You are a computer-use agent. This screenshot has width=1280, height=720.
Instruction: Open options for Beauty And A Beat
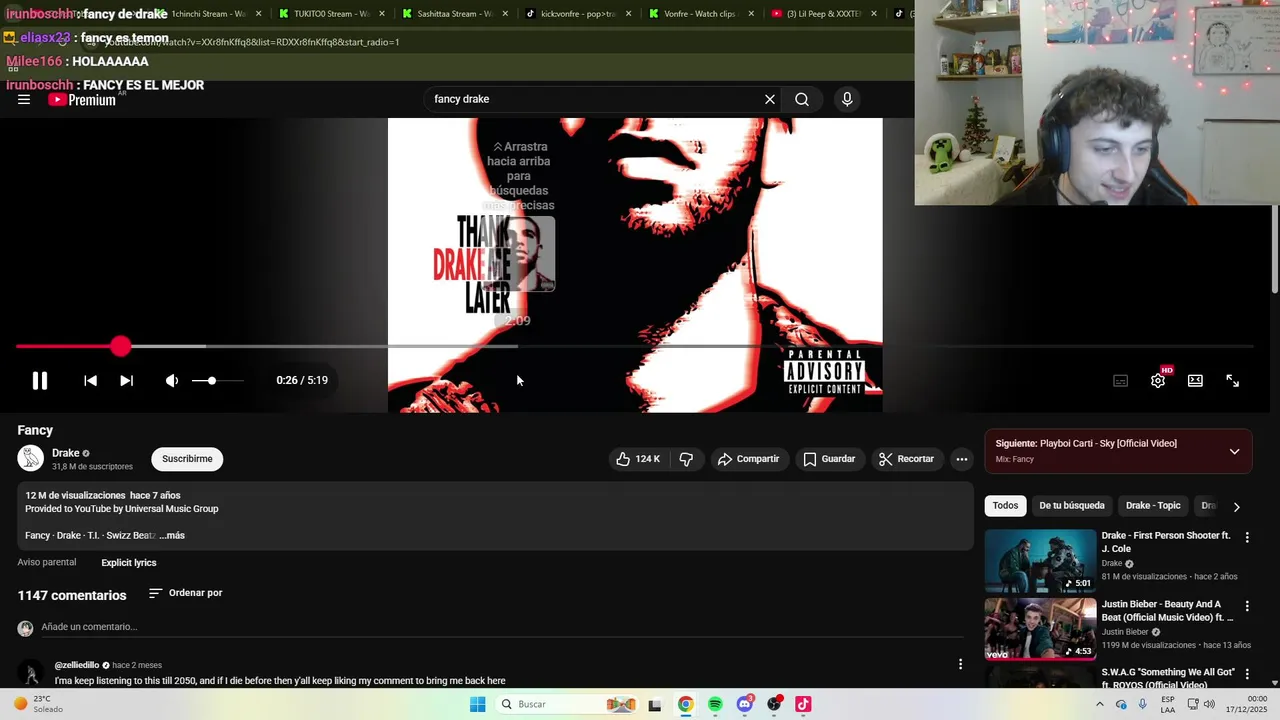coord(1246,606)
